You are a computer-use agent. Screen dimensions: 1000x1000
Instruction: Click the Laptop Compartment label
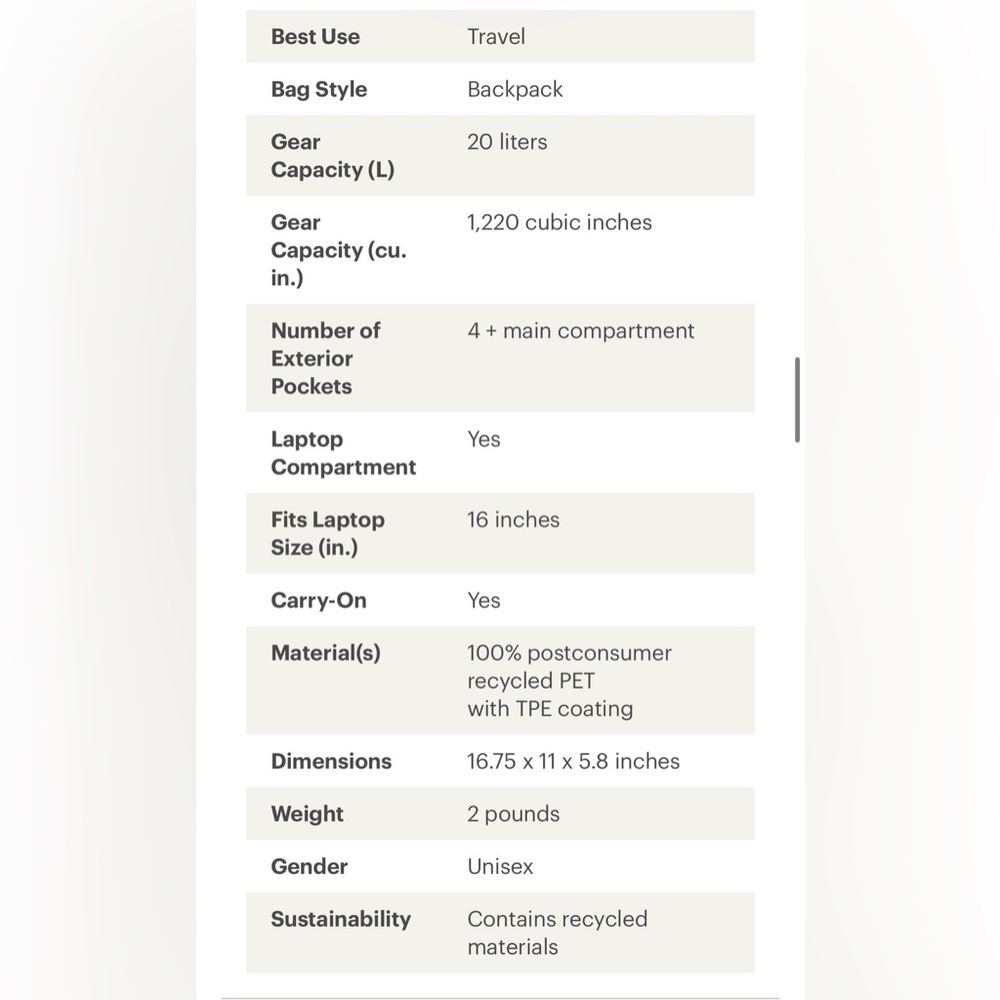(x=343, y=453)
